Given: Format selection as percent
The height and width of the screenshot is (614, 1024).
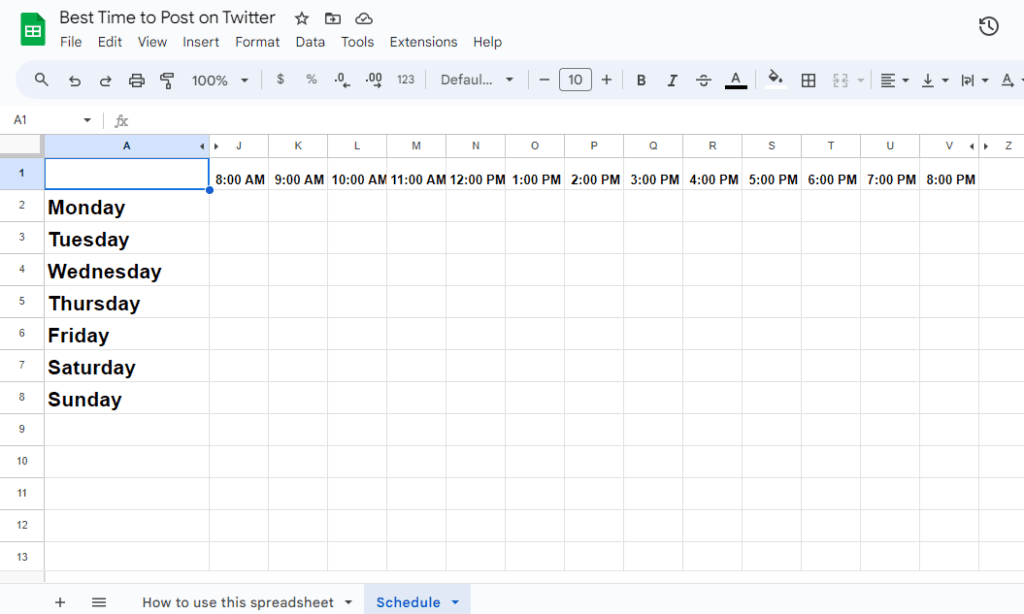Looking at the screenshot, I should (311, 79).
